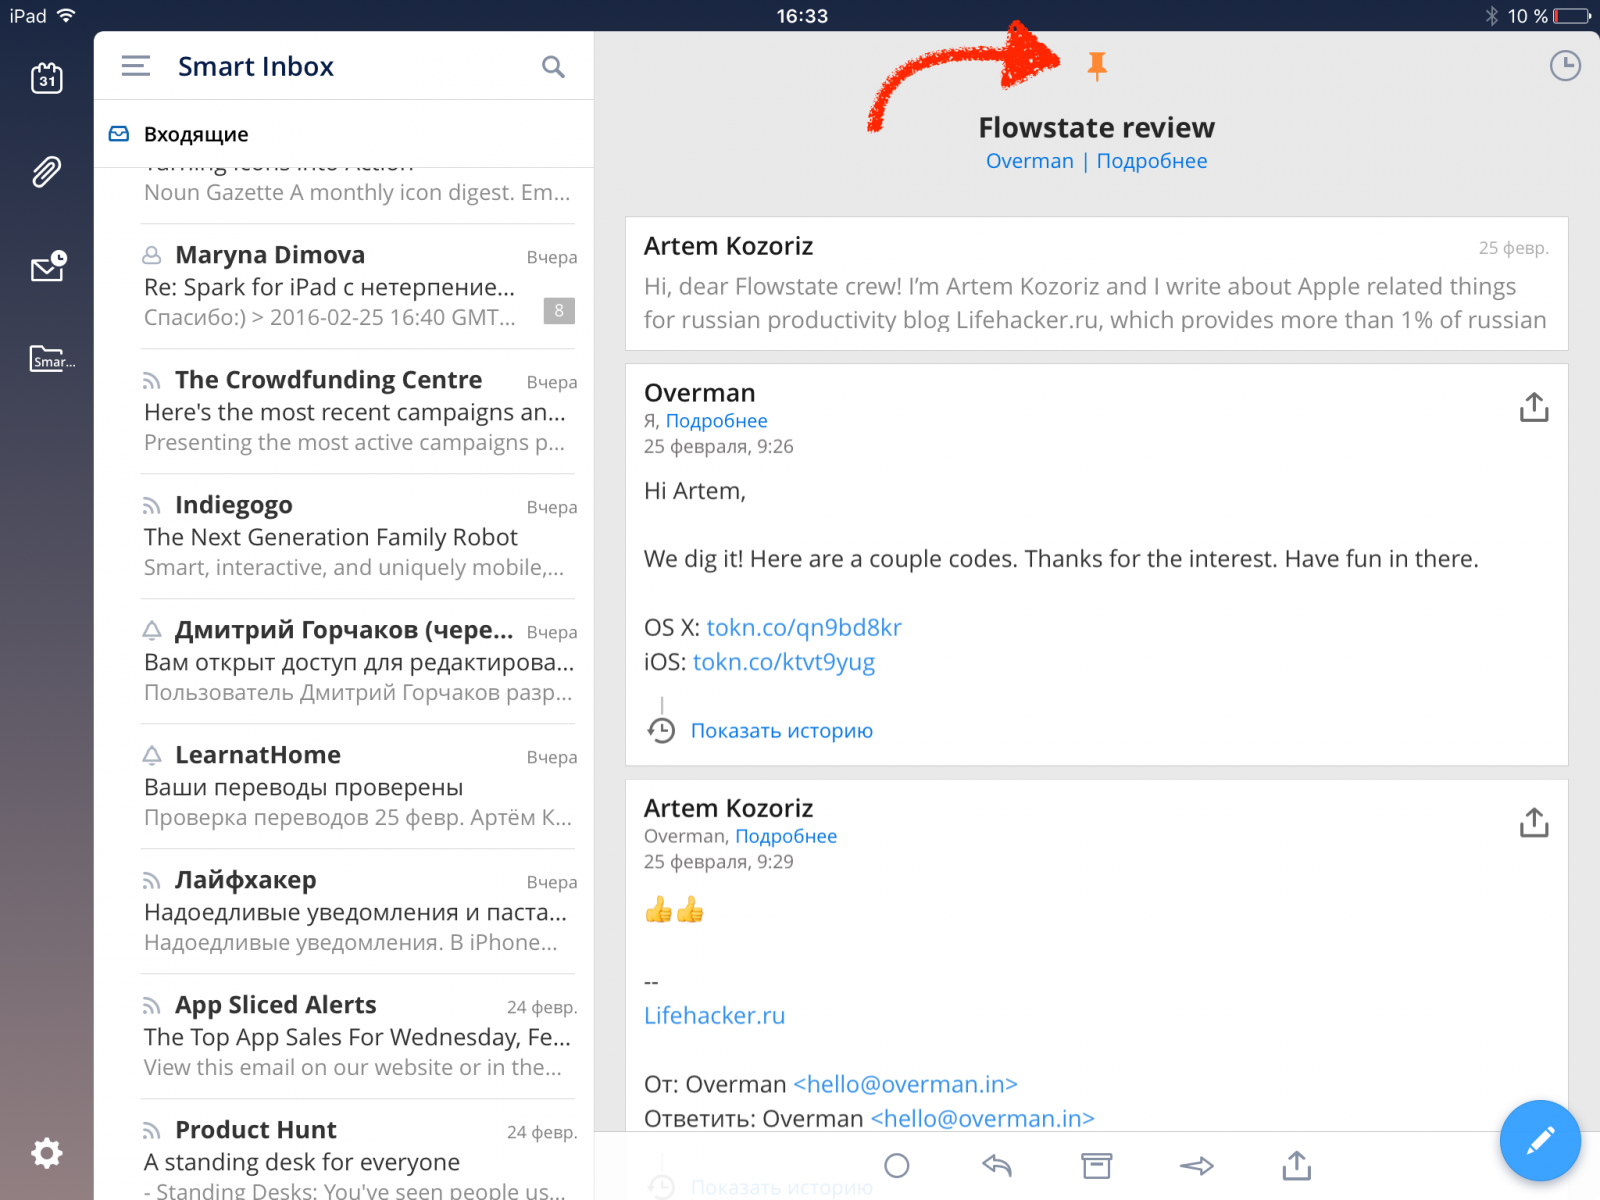This screenshot has height=1200, width=1600.
Task: Tap Wi-Fi icon in status bar
Action: coord(66,15)
